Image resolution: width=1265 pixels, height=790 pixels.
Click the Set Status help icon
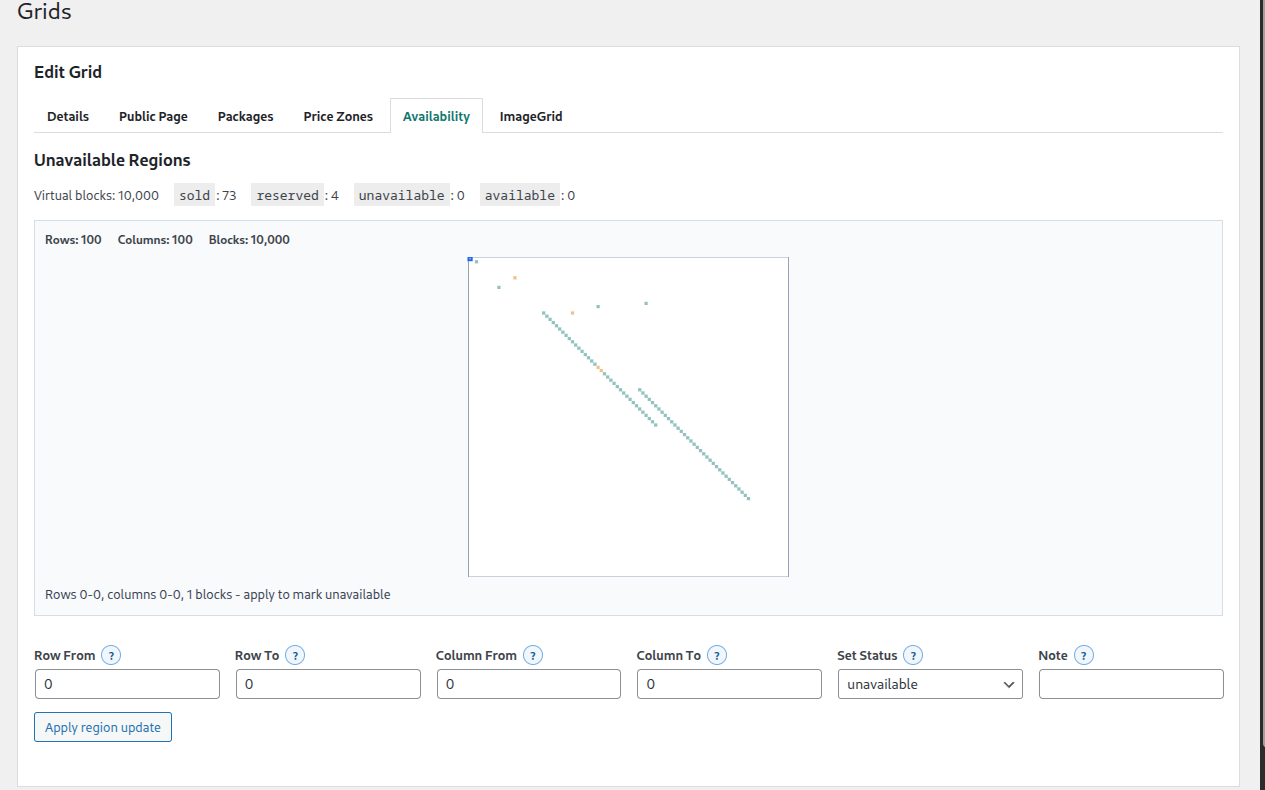click(913, 655)
